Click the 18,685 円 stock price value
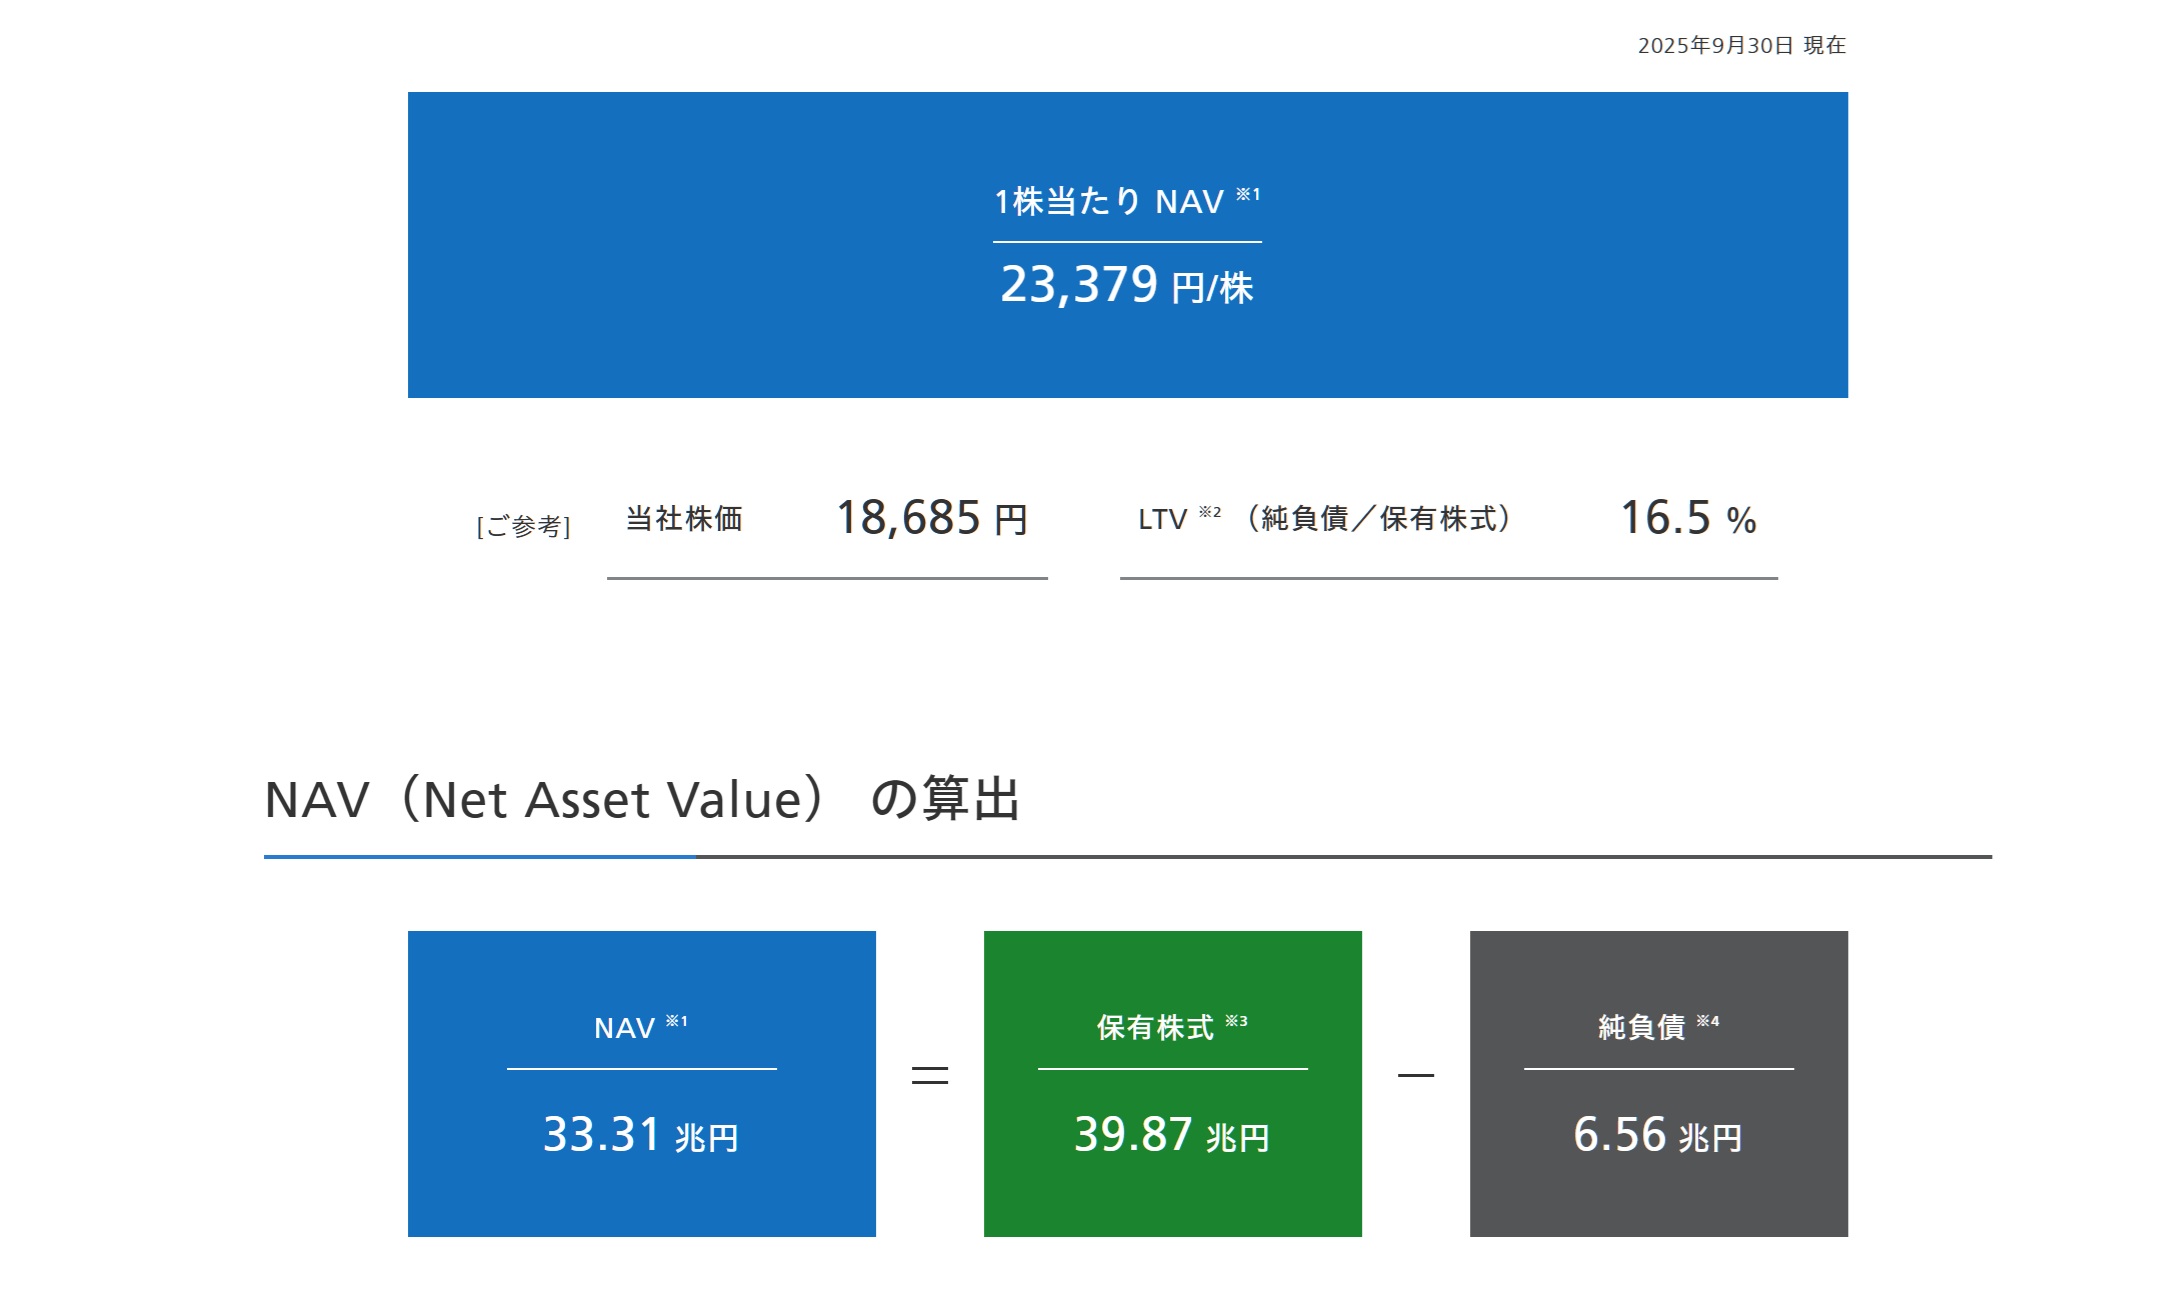The height and width of the screenshot is (1310, 2183). (x=932, y=518)
